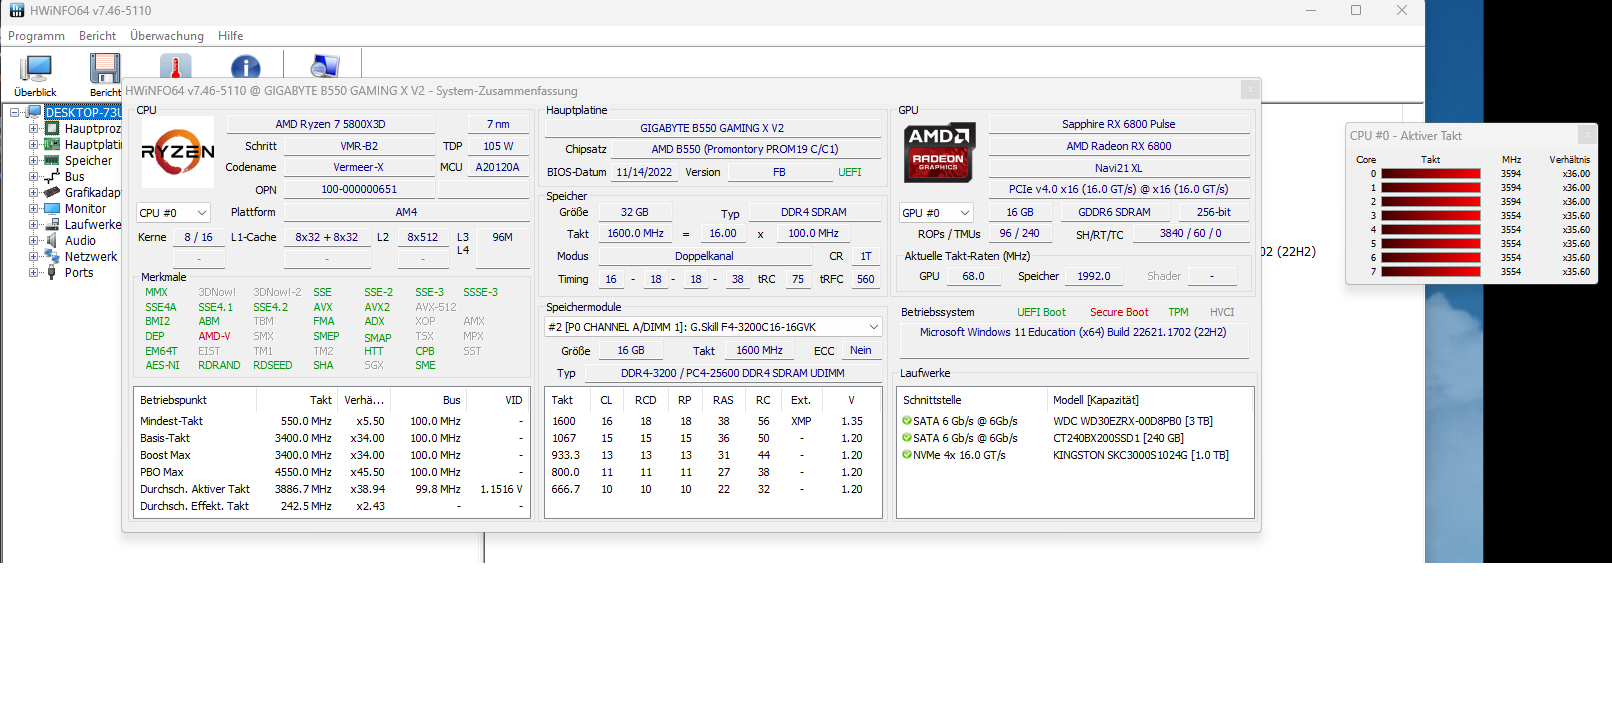
Task: Click the Sapphire RX 6800 Pulse field
Action: [x=1119, y=124]
